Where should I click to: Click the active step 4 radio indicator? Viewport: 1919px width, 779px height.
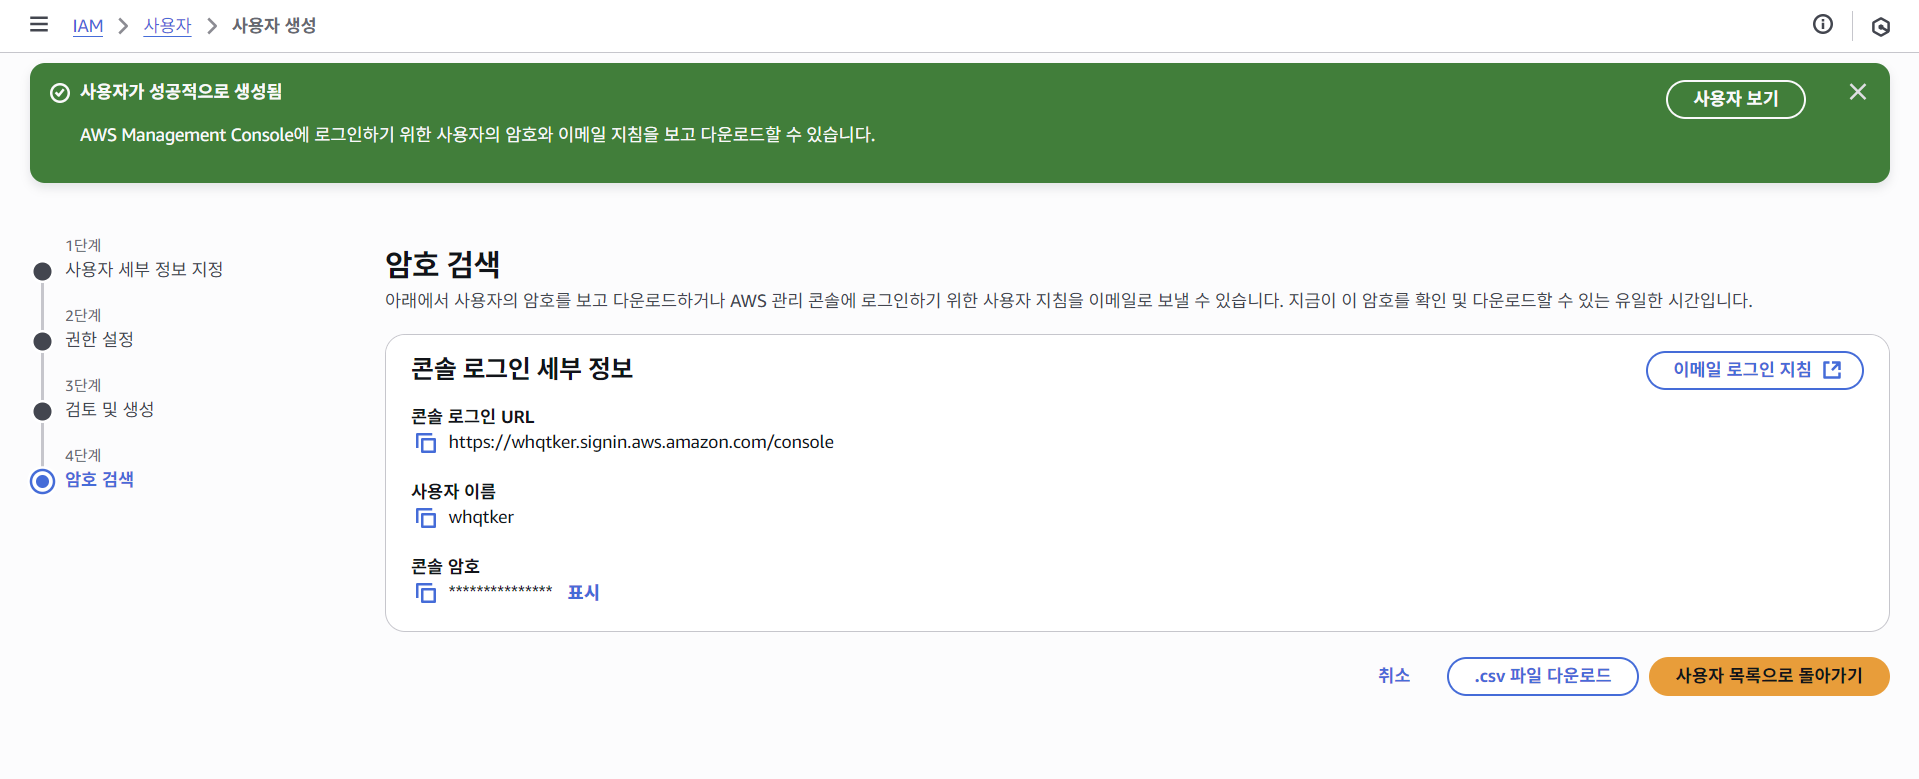coord(42,481)
